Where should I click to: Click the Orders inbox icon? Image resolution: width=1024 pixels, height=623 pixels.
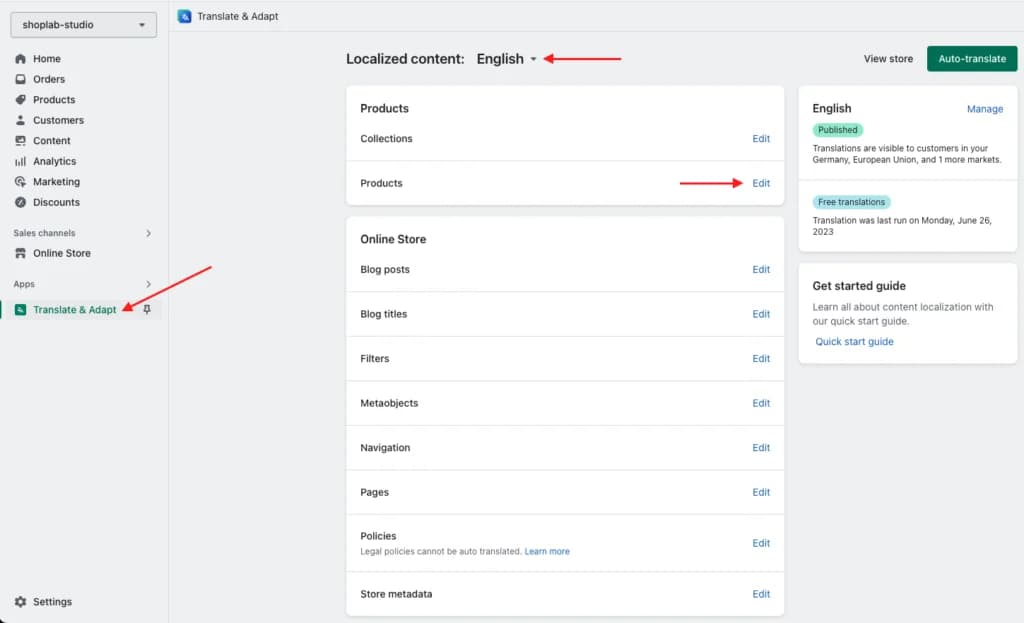click(20, 79)
